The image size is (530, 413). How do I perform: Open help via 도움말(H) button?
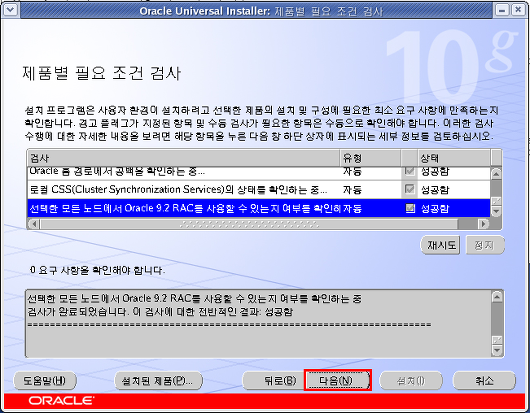45,381
